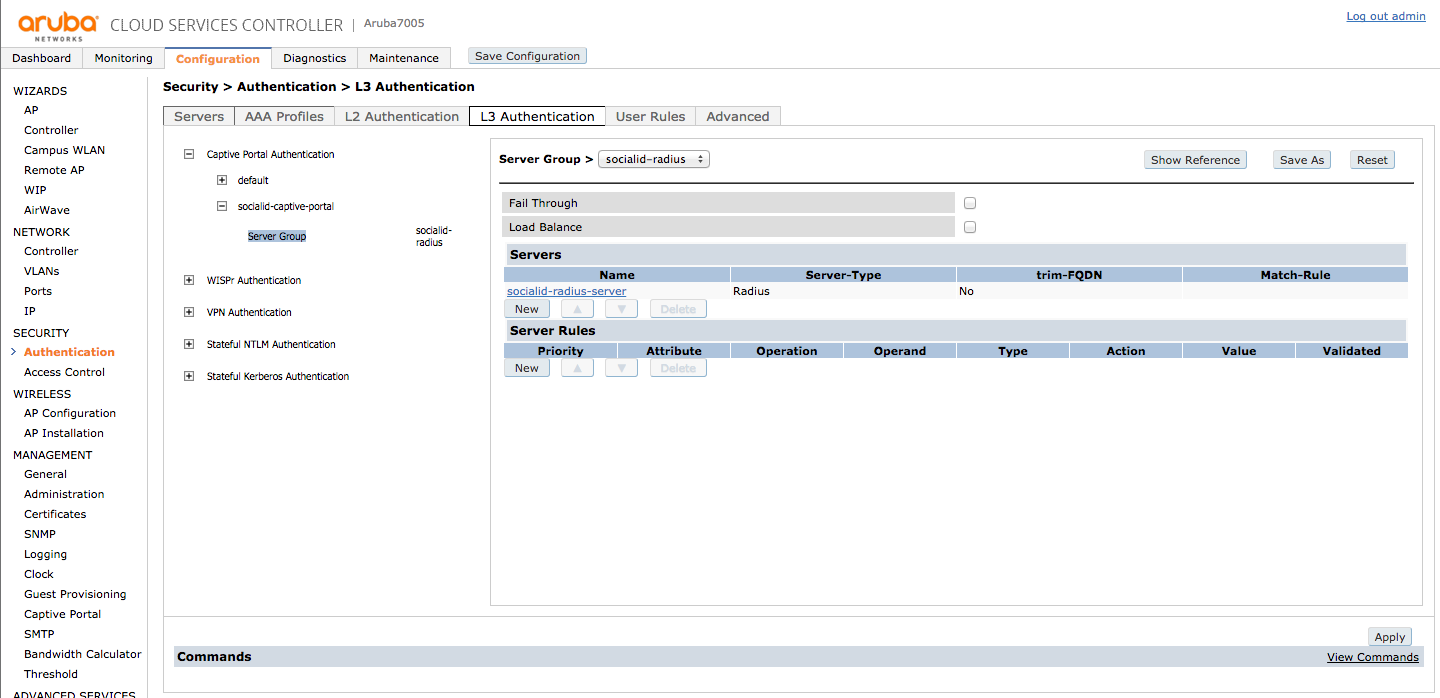Open AirWave in the sidebar

pyautogui.click(x=47, y=210)
